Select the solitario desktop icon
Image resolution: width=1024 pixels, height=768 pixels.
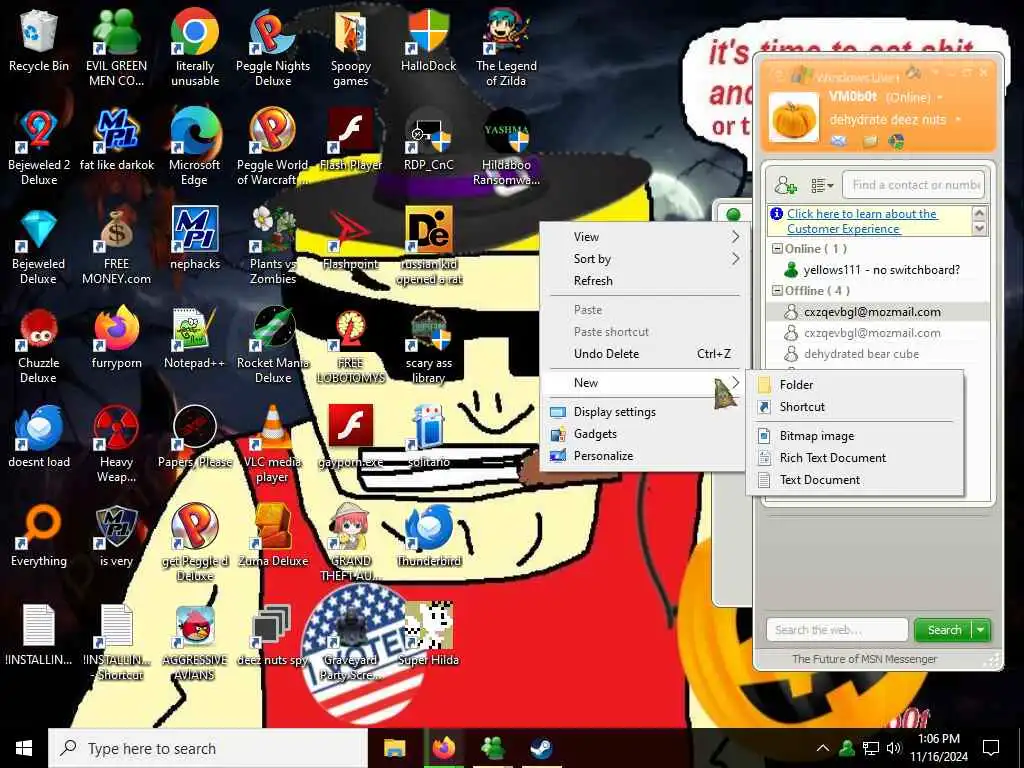click(x=428, y=436)
